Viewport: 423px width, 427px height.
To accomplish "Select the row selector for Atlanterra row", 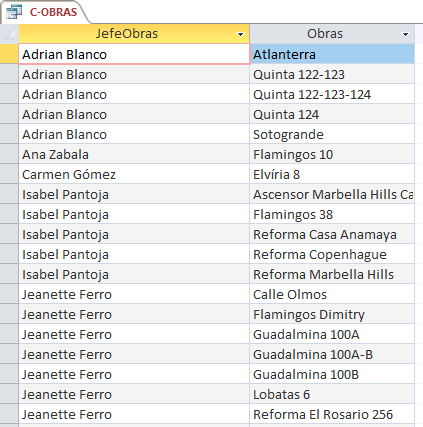I will point(9,54).
